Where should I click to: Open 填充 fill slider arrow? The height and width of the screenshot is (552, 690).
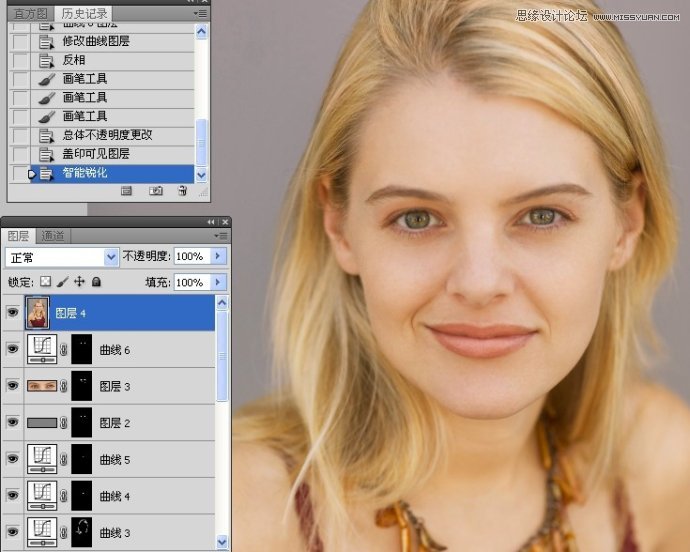pos(218,282)
